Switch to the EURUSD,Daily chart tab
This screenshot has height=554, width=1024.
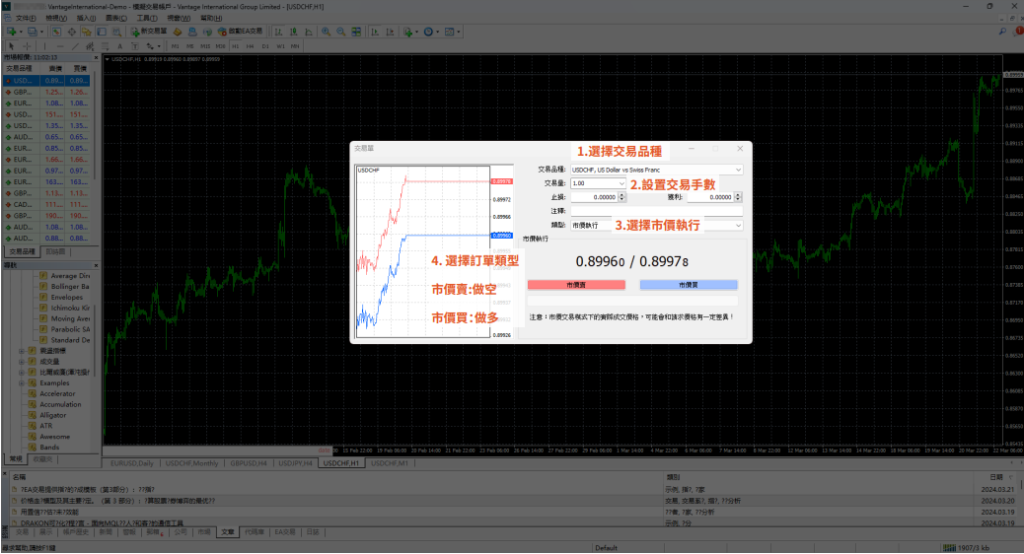(131, 464)
